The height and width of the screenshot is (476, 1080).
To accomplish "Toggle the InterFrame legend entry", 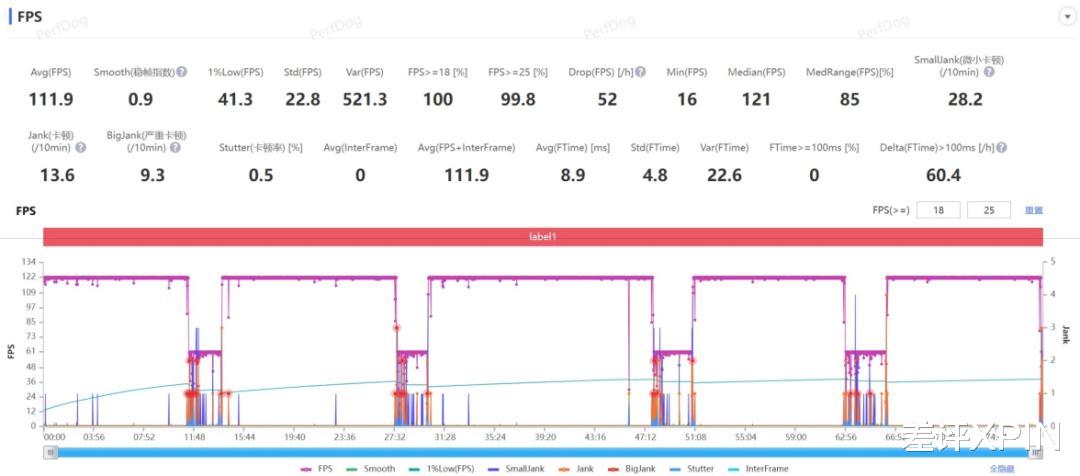I will coord(758,468).
